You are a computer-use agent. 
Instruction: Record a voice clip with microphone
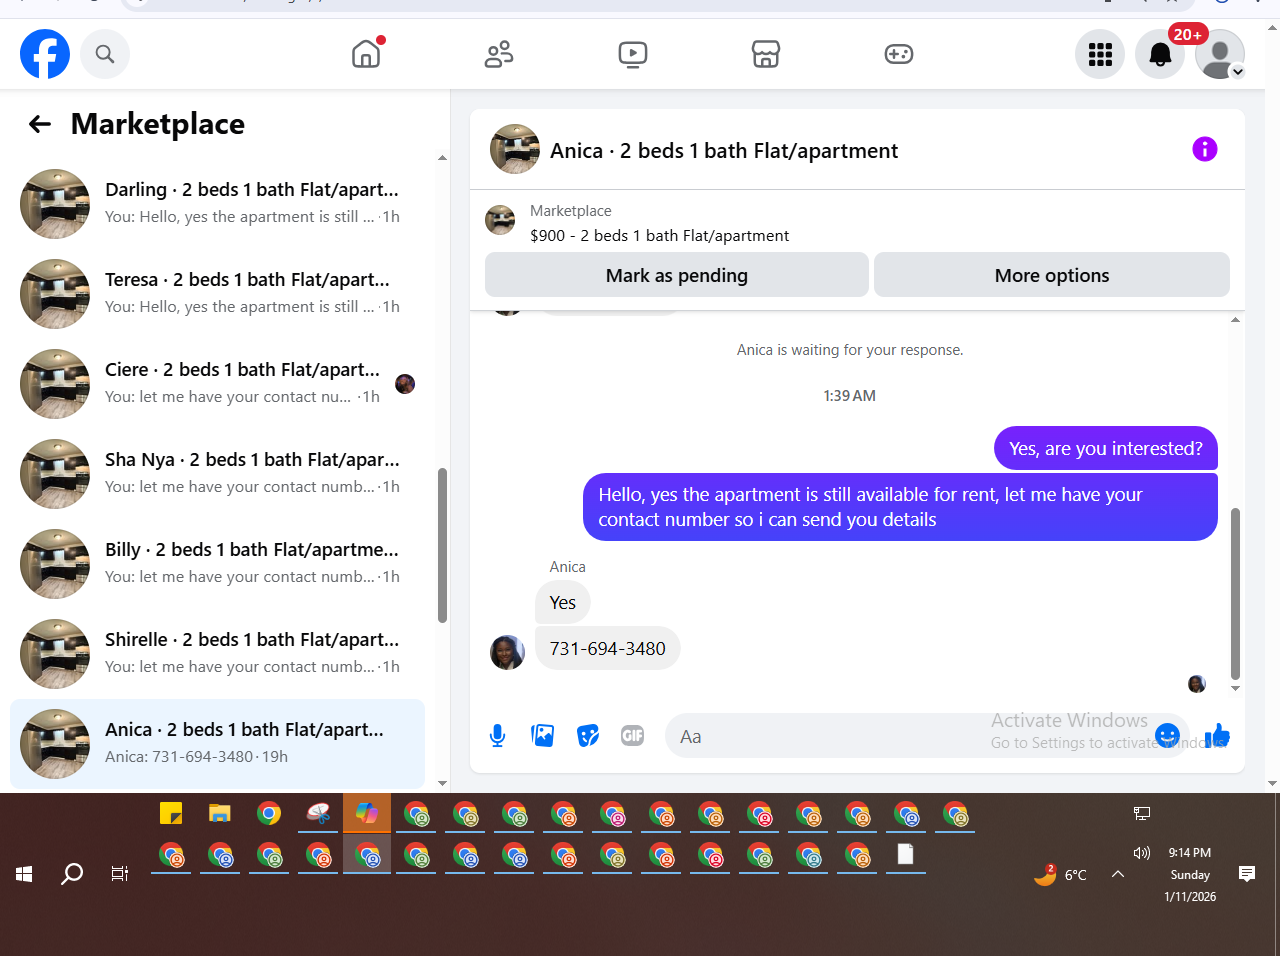(x=498, y=736)
